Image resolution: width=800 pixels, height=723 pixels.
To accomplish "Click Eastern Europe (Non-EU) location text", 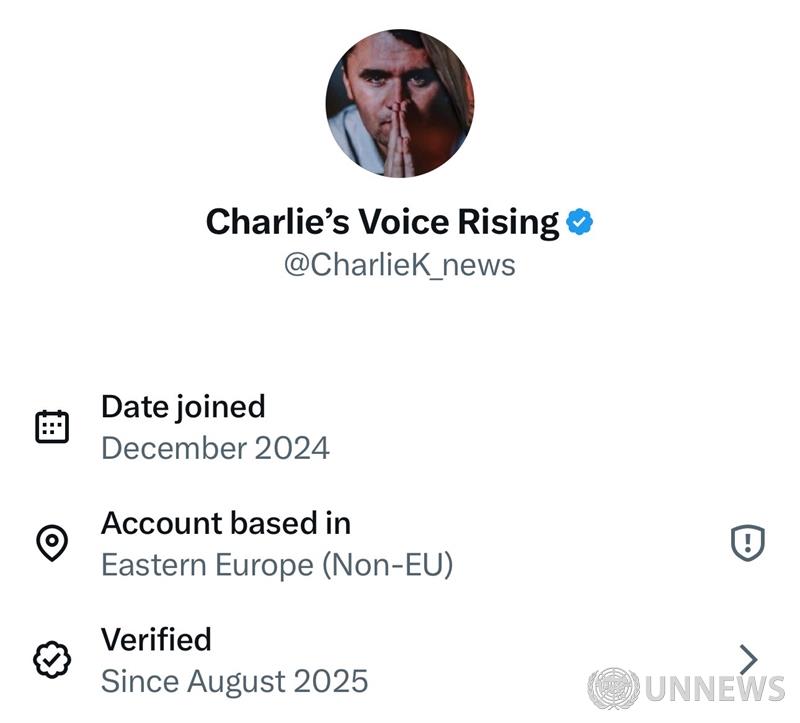I will click(x=277, y=565).
